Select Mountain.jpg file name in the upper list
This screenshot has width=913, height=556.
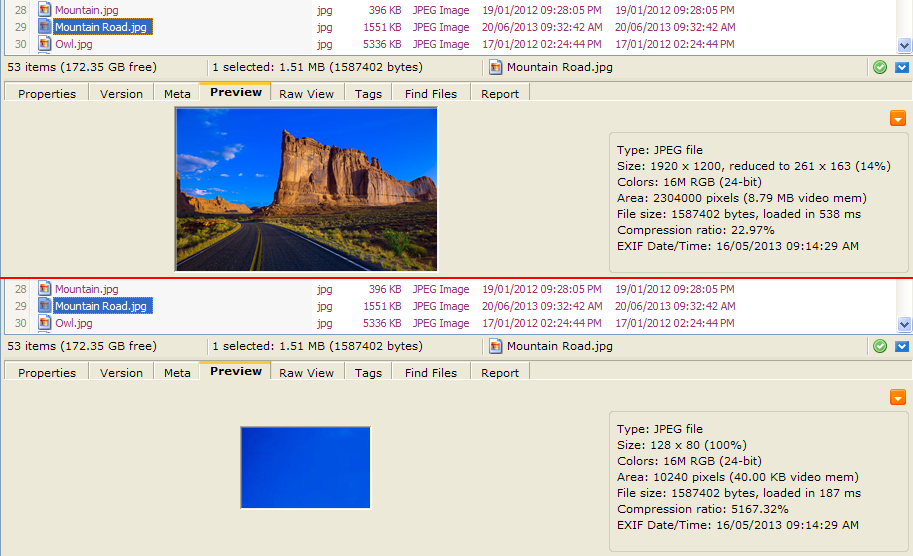pyautogui.click(x=87, y=10)
